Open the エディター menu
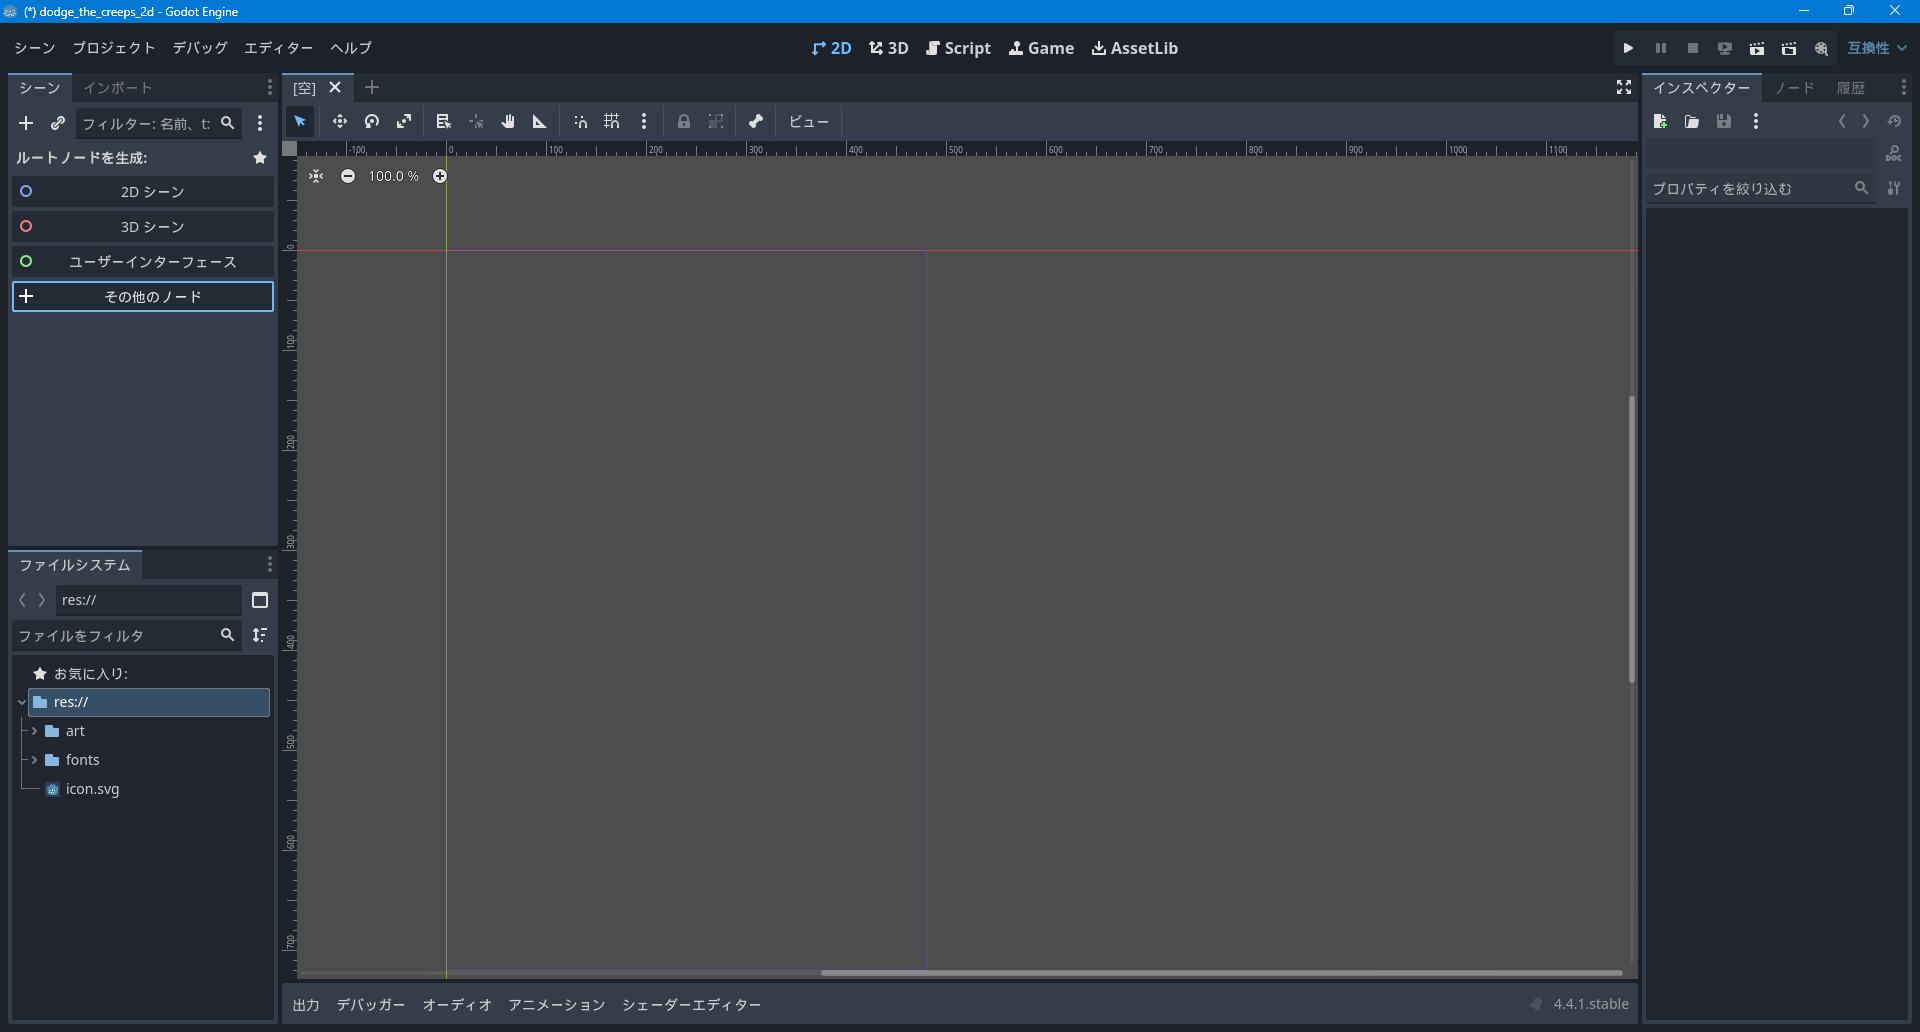The image size is (1920, 1032). point(279,48)
